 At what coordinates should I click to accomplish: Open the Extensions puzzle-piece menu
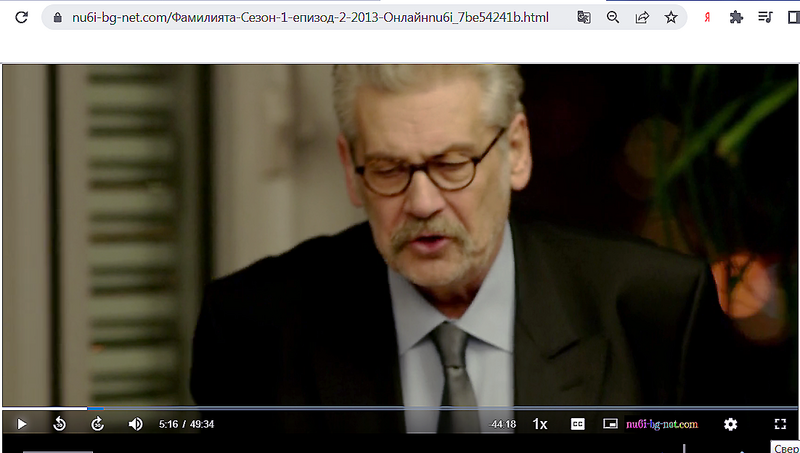click(x=736, y=17)
